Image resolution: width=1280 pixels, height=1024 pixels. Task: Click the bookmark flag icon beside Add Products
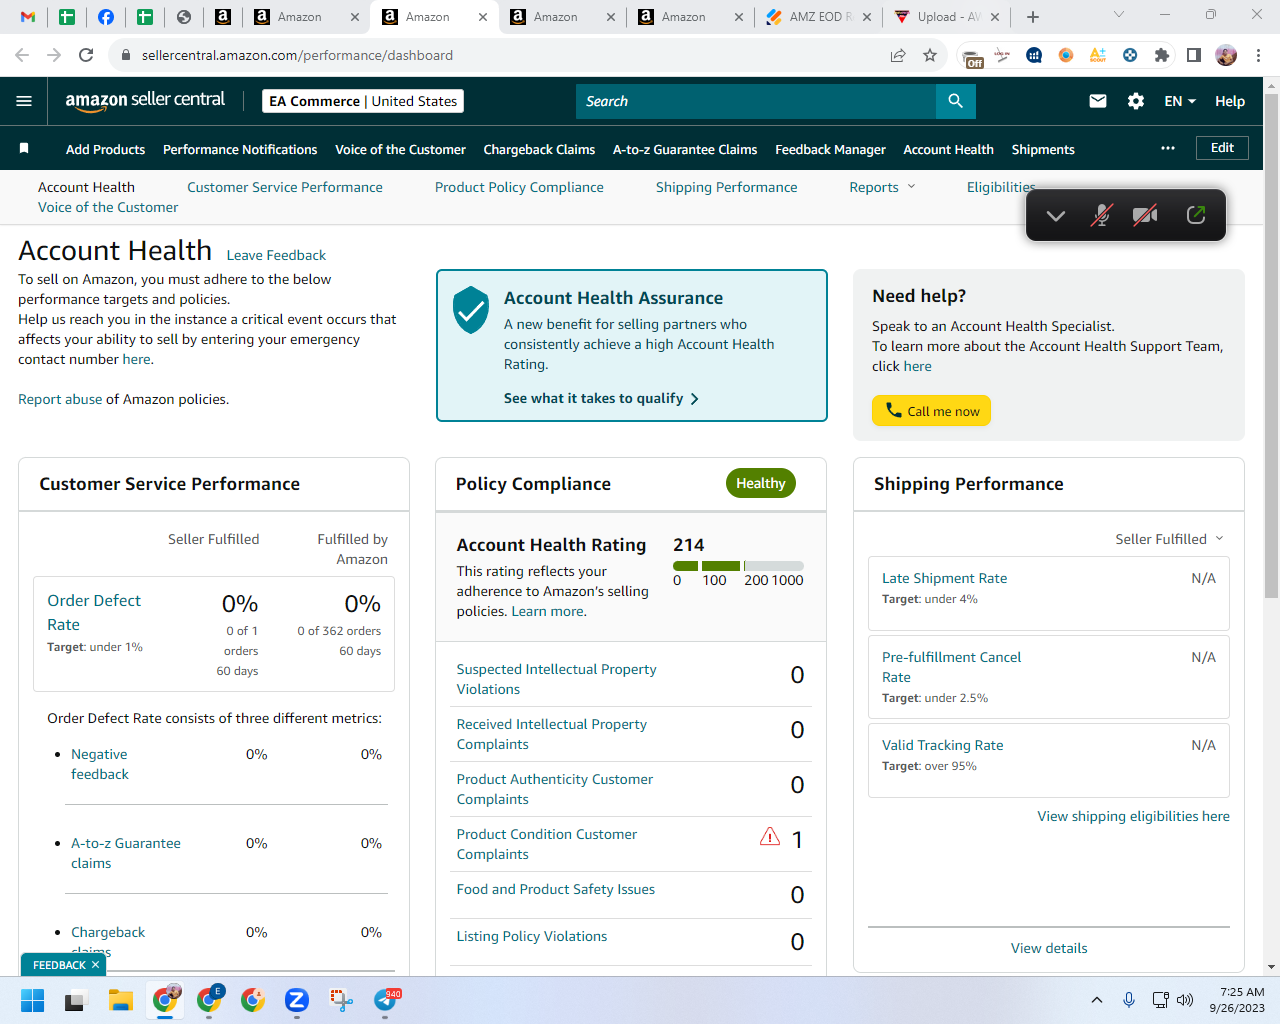point(24,149)
